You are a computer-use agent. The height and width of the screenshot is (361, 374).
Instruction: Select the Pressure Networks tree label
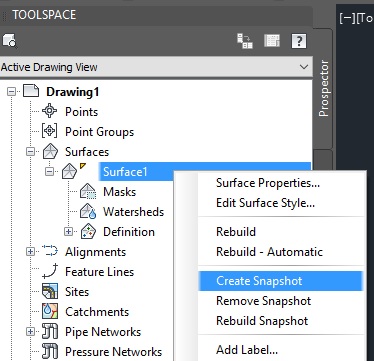(113, 352)
